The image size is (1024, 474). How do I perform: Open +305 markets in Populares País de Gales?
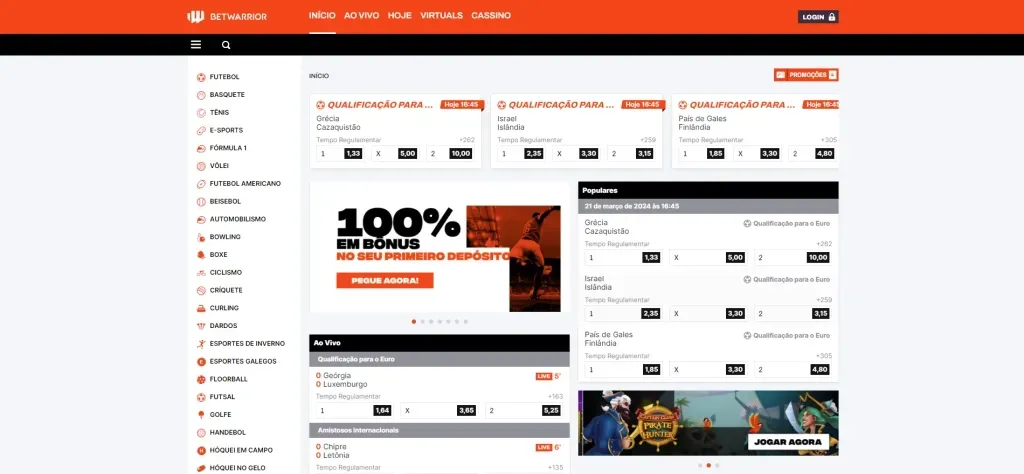tap(824, 356)
